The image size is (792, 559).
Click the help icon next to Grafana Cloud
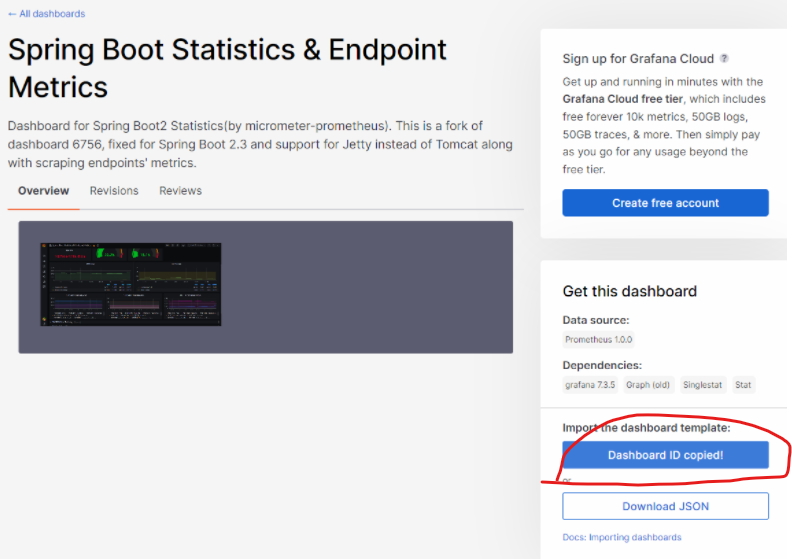point(724,58)
